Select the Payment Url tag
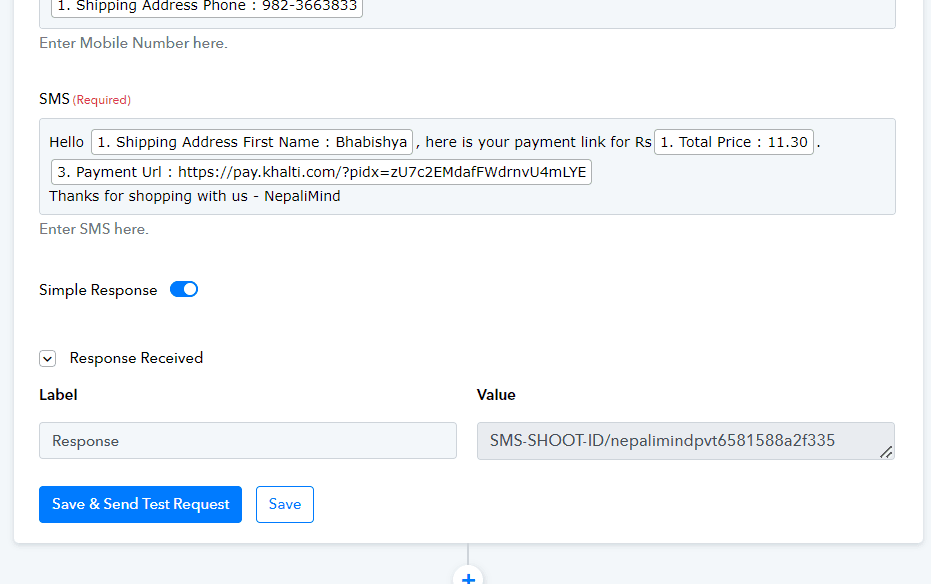This screenshot has height=584, width=931. (x=321, y=172)
